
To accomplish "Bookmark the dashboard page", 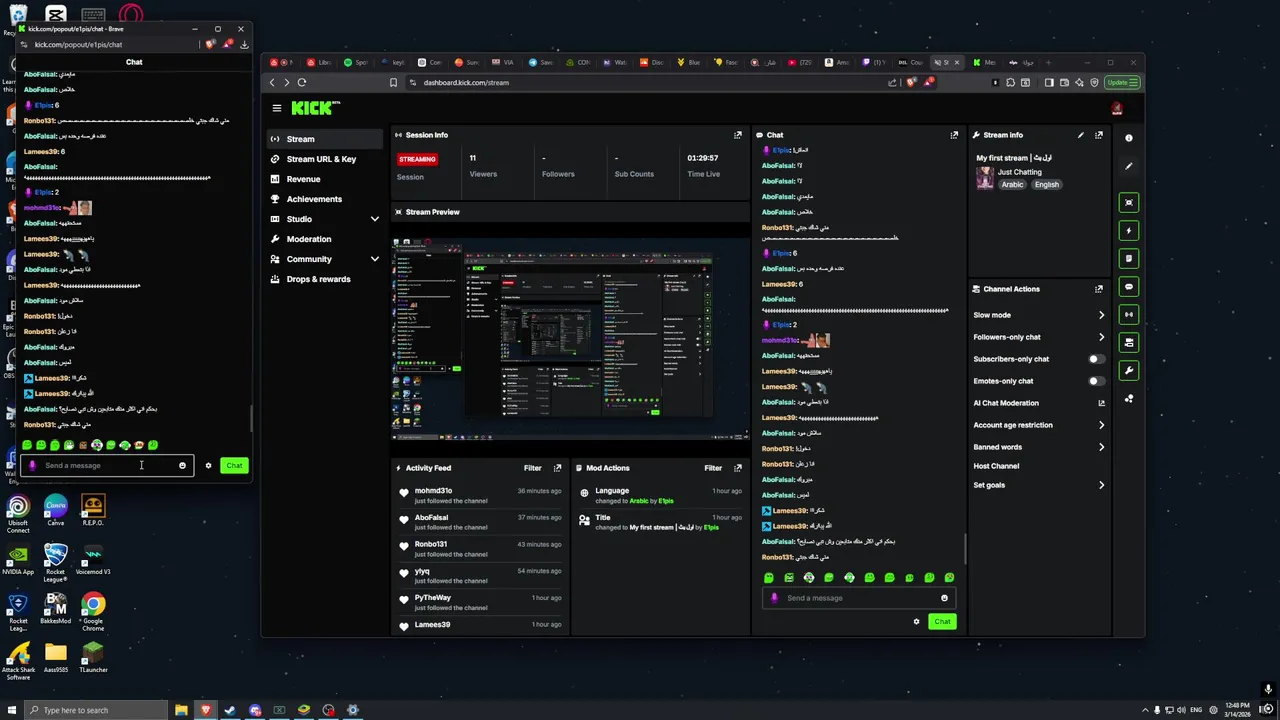I will 393,83.
